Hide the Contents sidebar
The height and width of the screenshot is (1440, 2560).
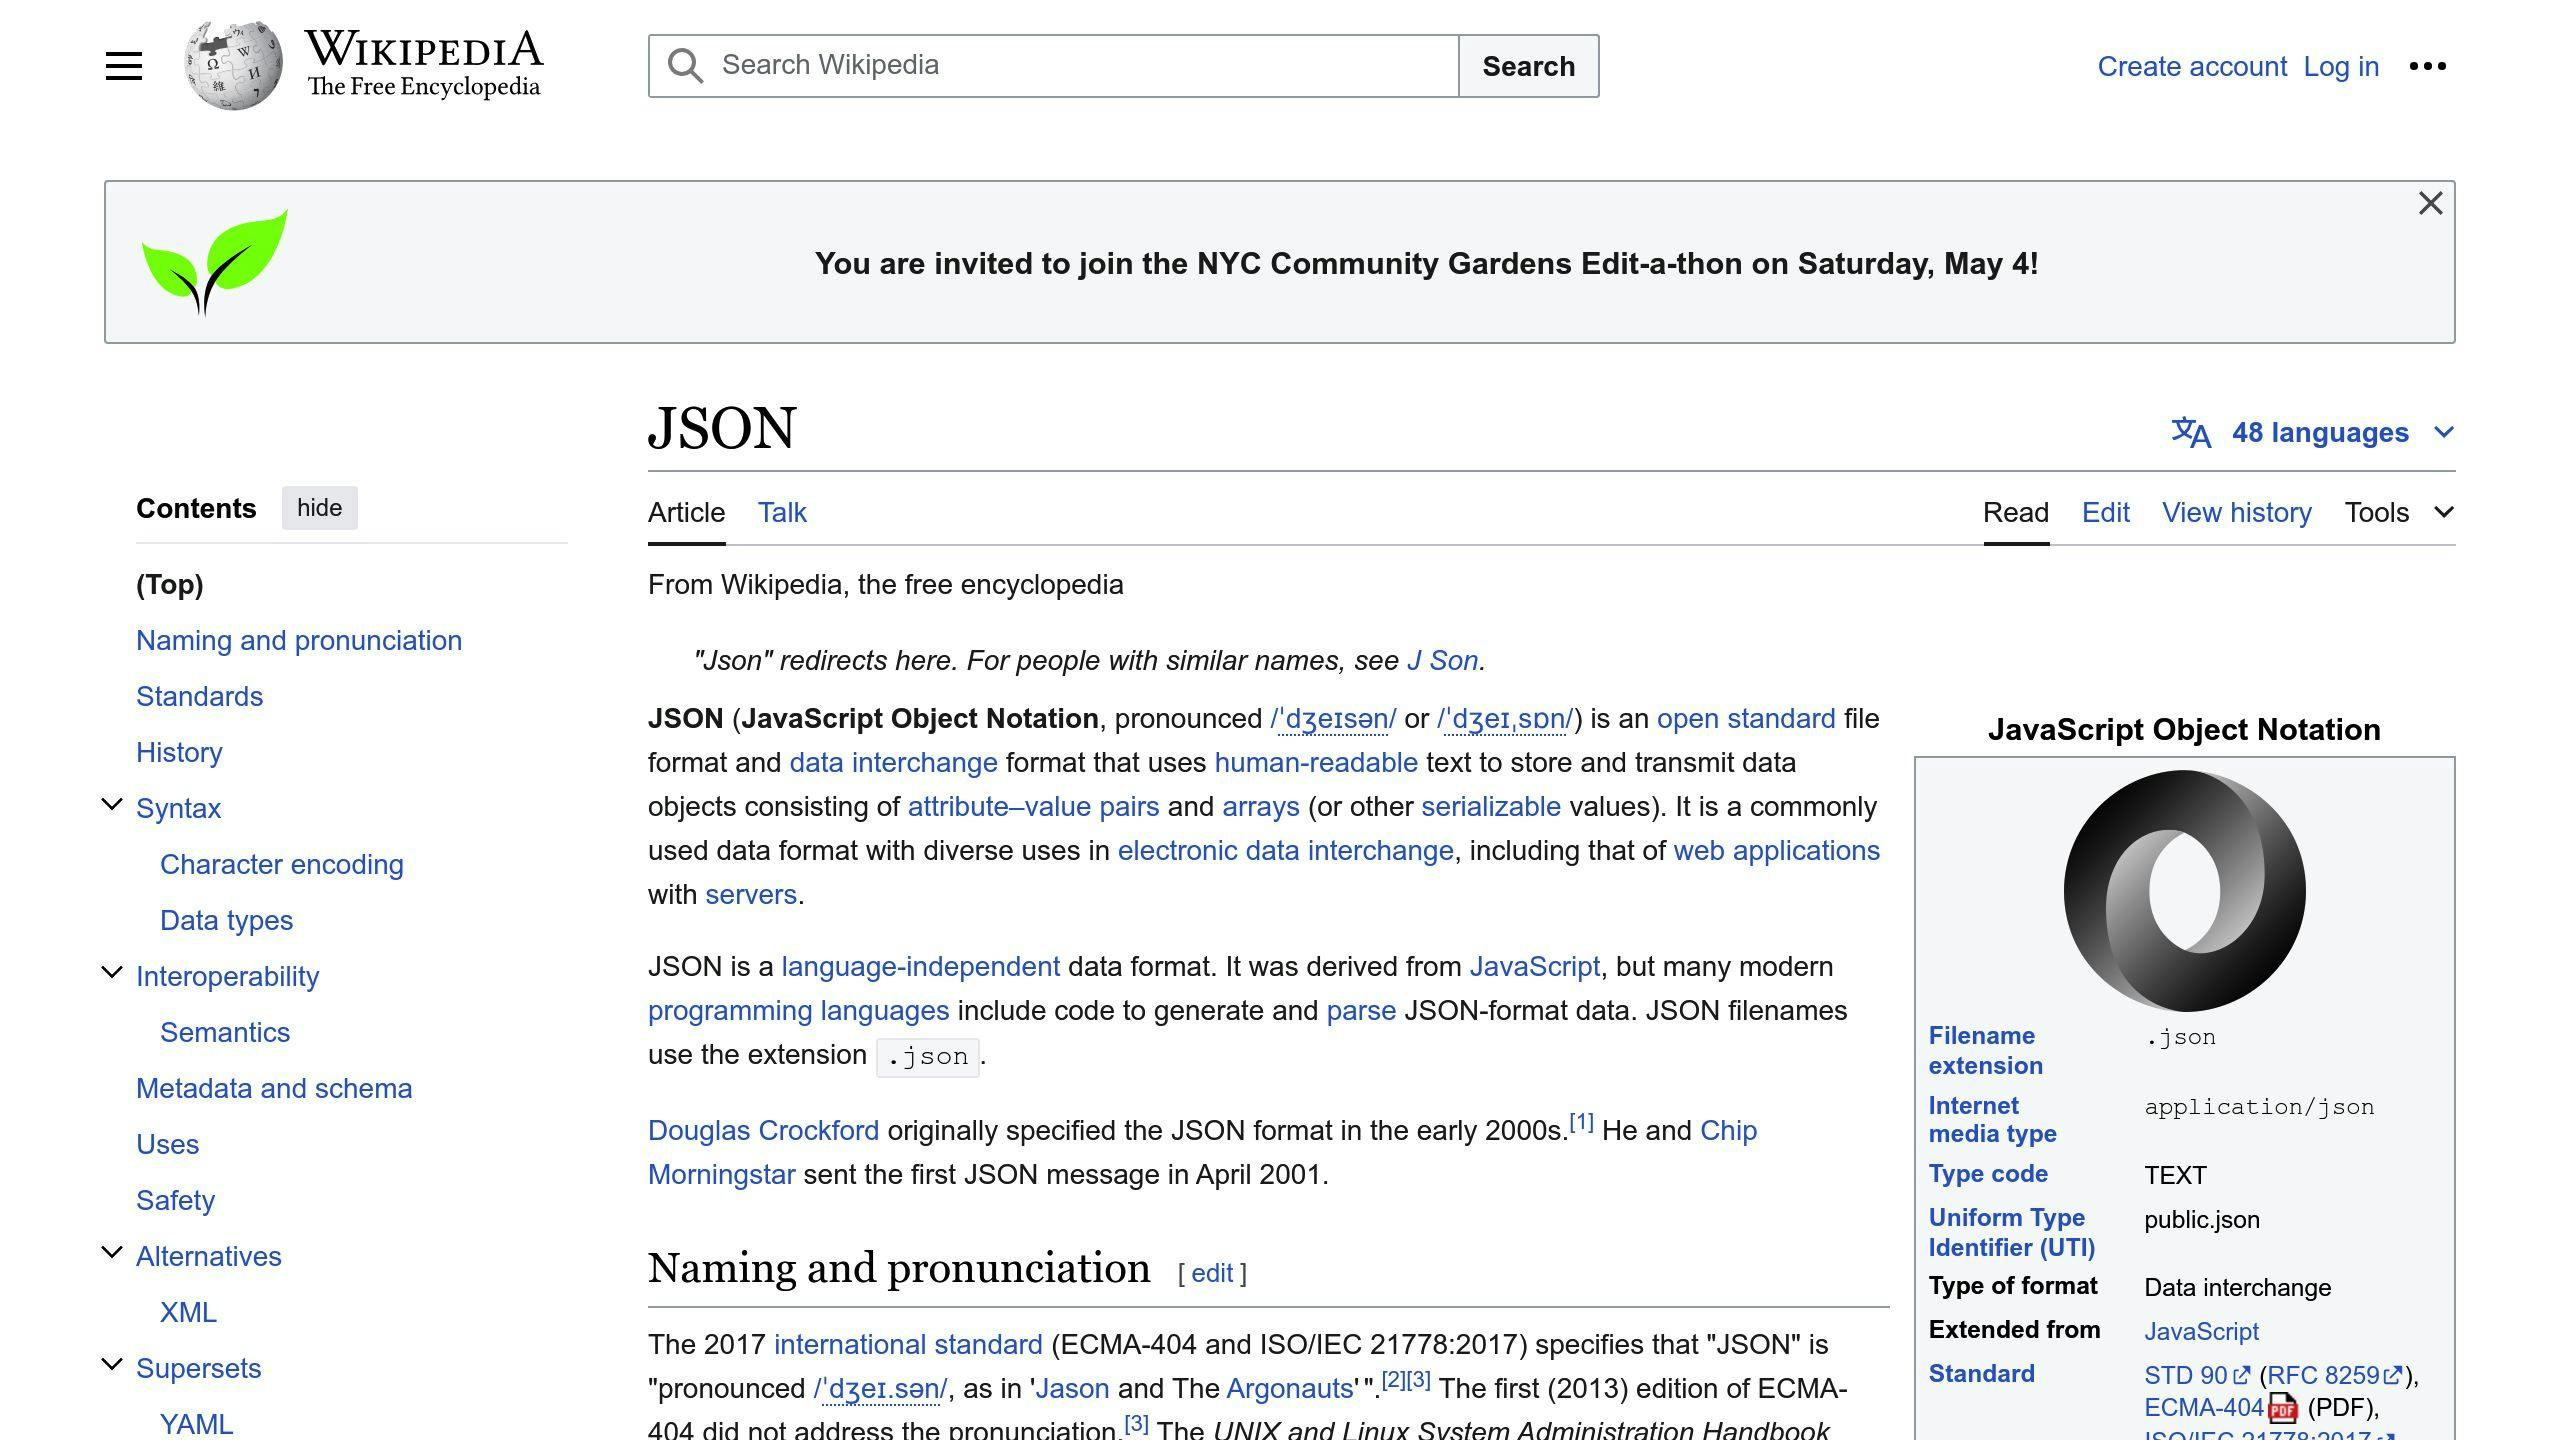coord(319,508)
